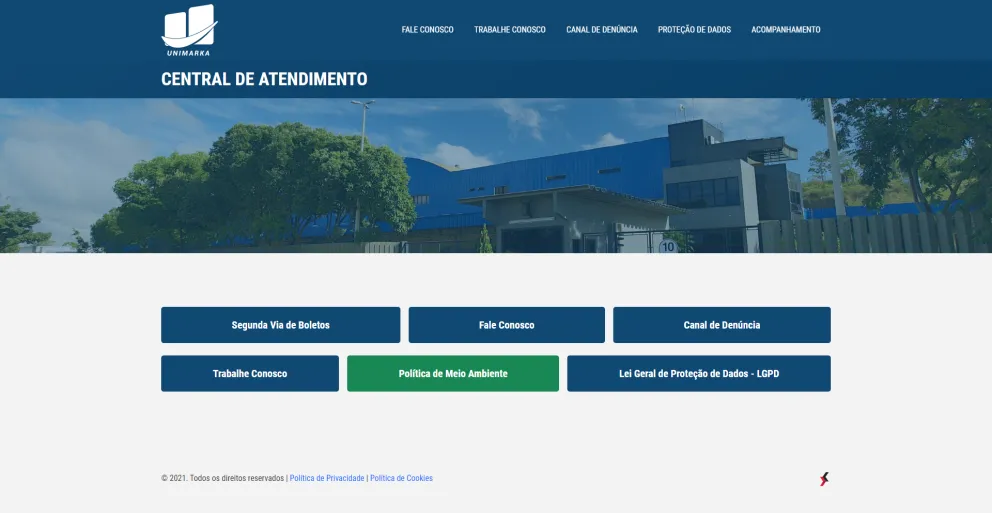Go to Proteção de Dados menu item
This screenshot has width=992, height=513.
pyautogui.click(x=694, y=30)
